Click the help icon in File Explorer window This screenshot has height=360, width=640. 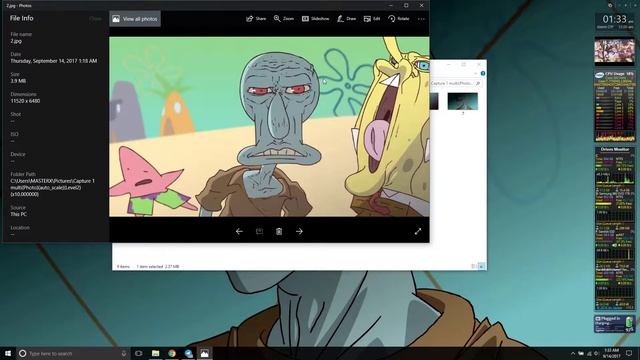(x=483, y=73)
